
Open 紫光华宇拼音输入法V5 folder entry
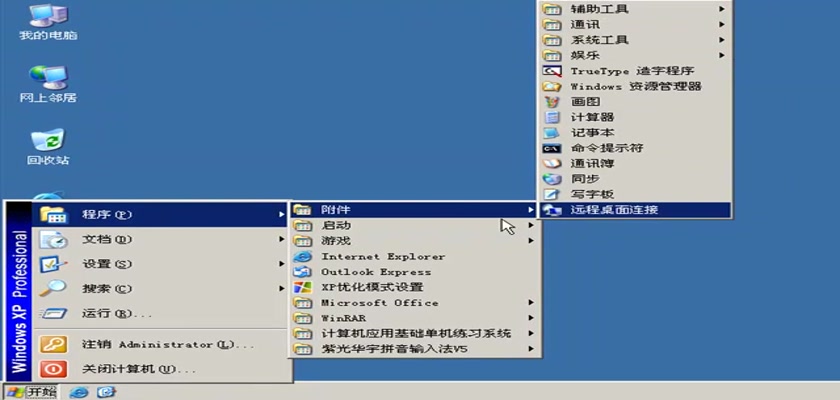coord(414,349)
